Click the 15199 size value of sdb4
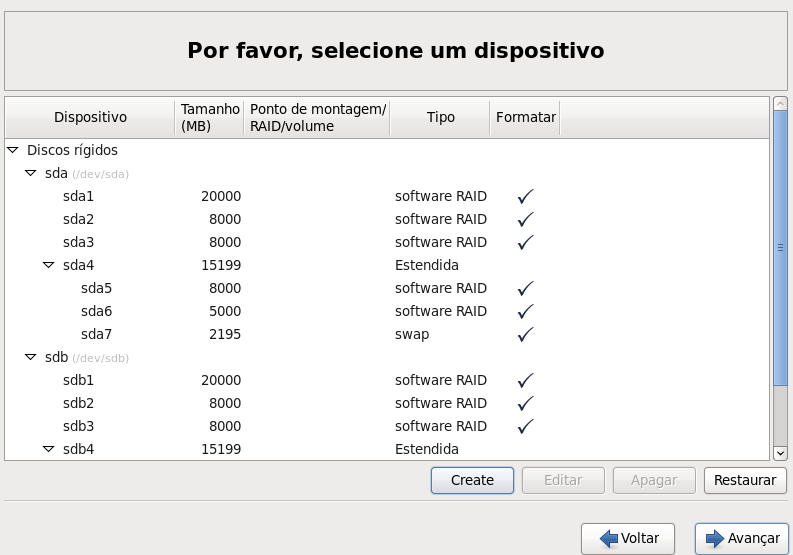This screenshot has height=555, width=793. click(221, 449)
